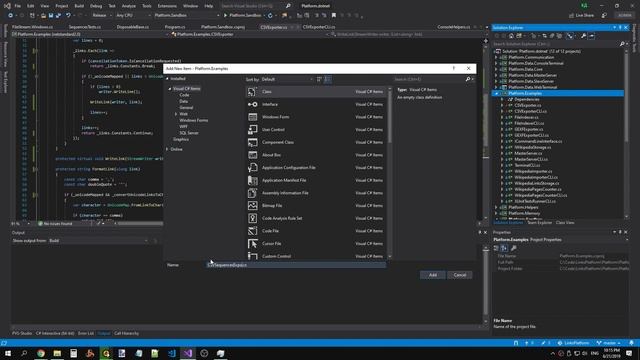Pick the Component Class template icon
640x360 pixels.
pos(253,142)
